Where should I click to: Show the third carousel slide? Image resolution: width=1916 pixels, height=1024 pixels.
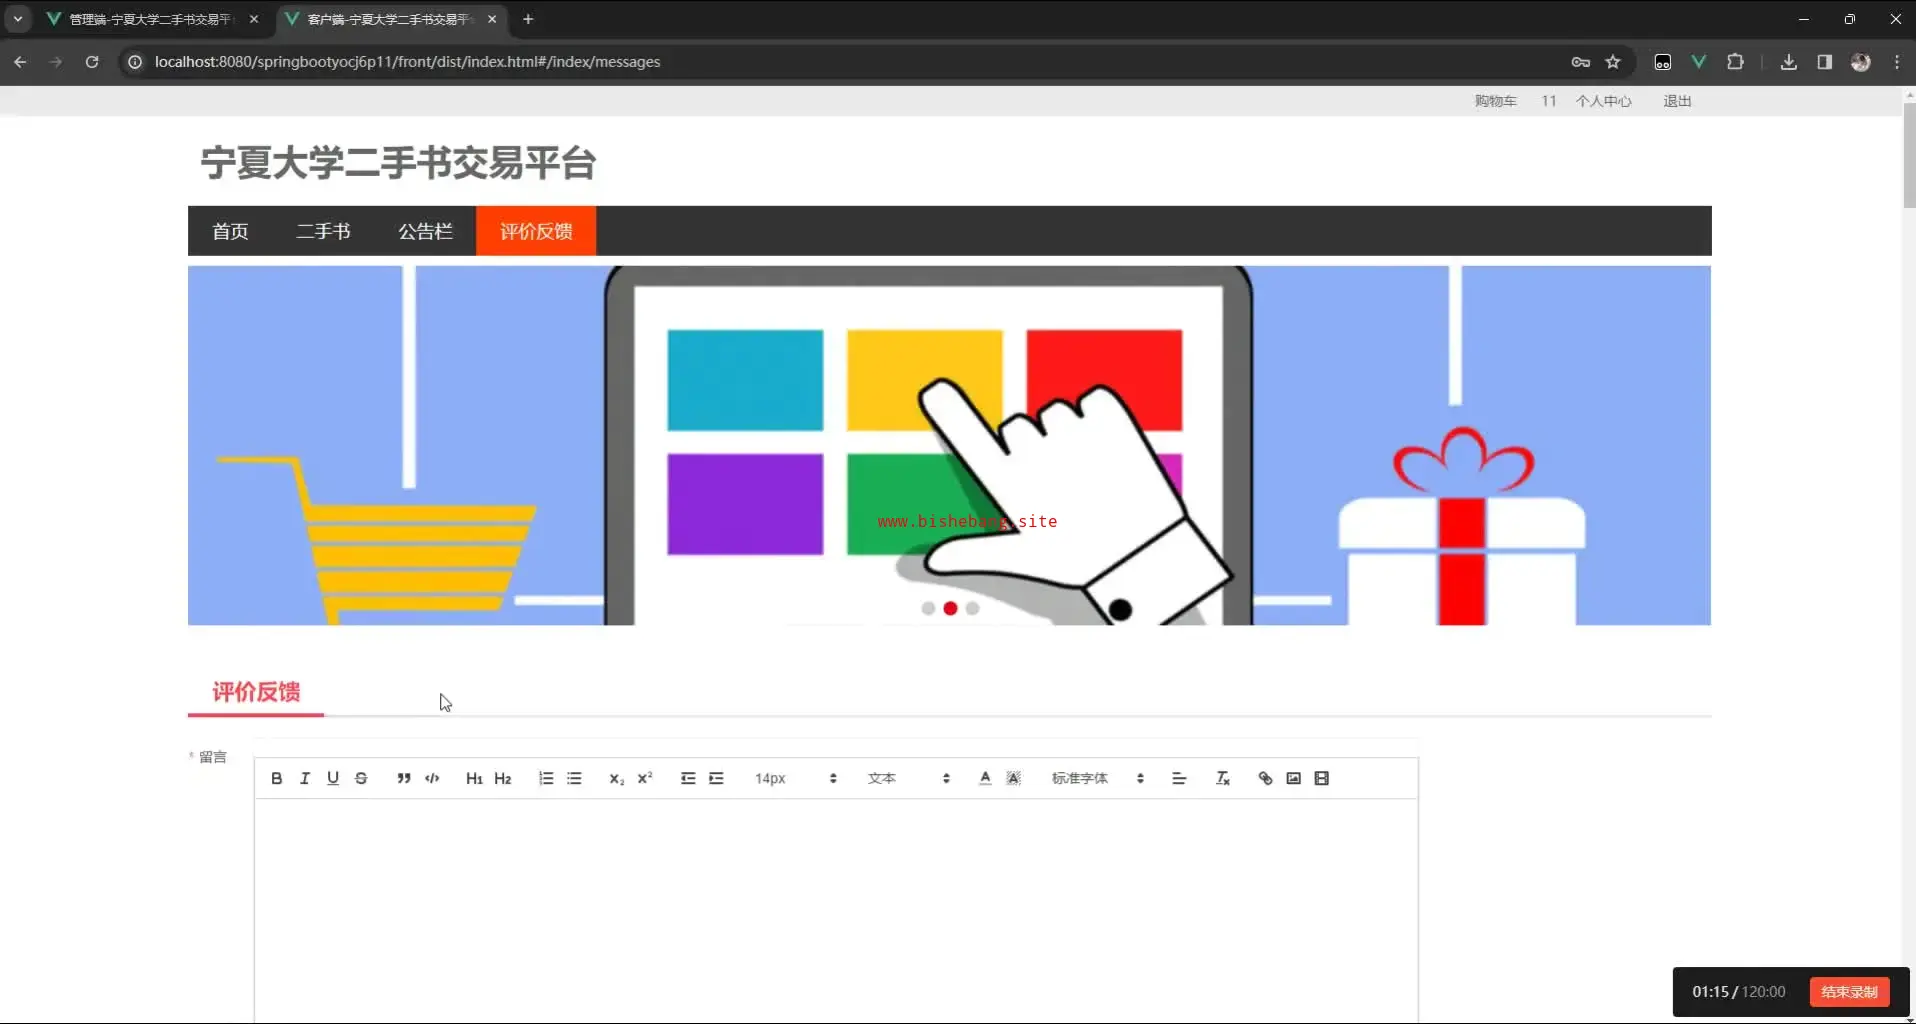tap(972, 608)
